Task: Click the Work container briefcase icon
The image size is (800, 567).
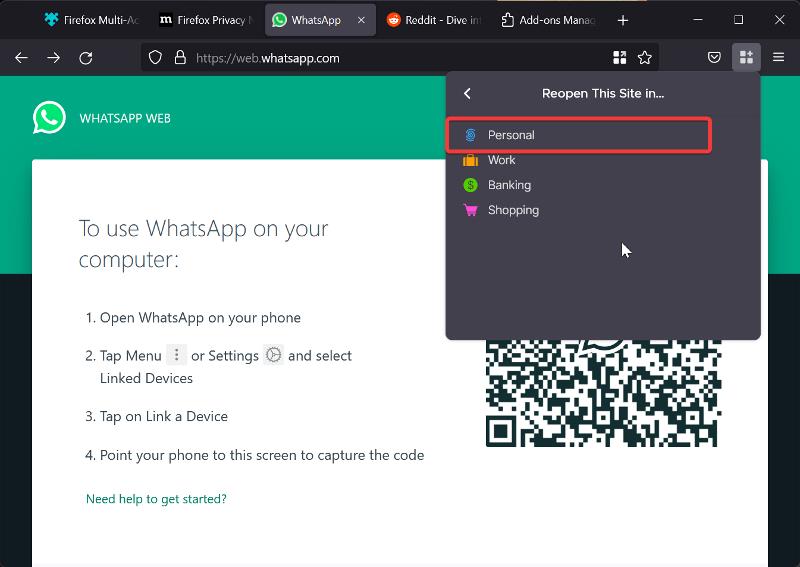Action: point(470,160)
